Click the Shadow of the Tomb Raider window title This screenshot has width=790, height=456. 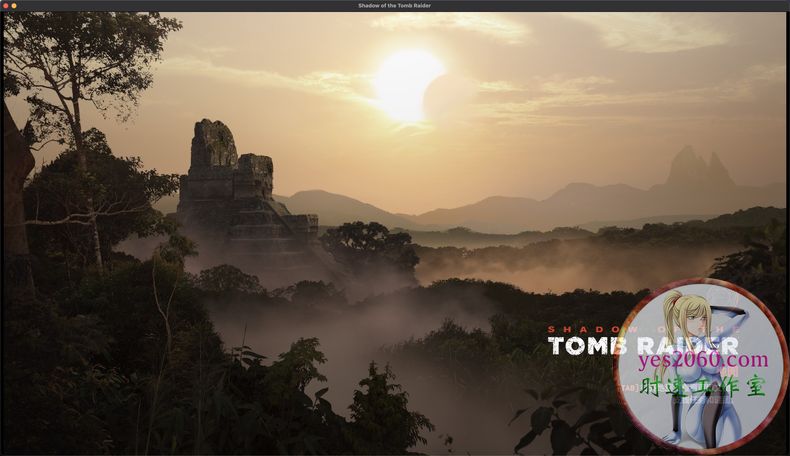click(x=394, y=6)
